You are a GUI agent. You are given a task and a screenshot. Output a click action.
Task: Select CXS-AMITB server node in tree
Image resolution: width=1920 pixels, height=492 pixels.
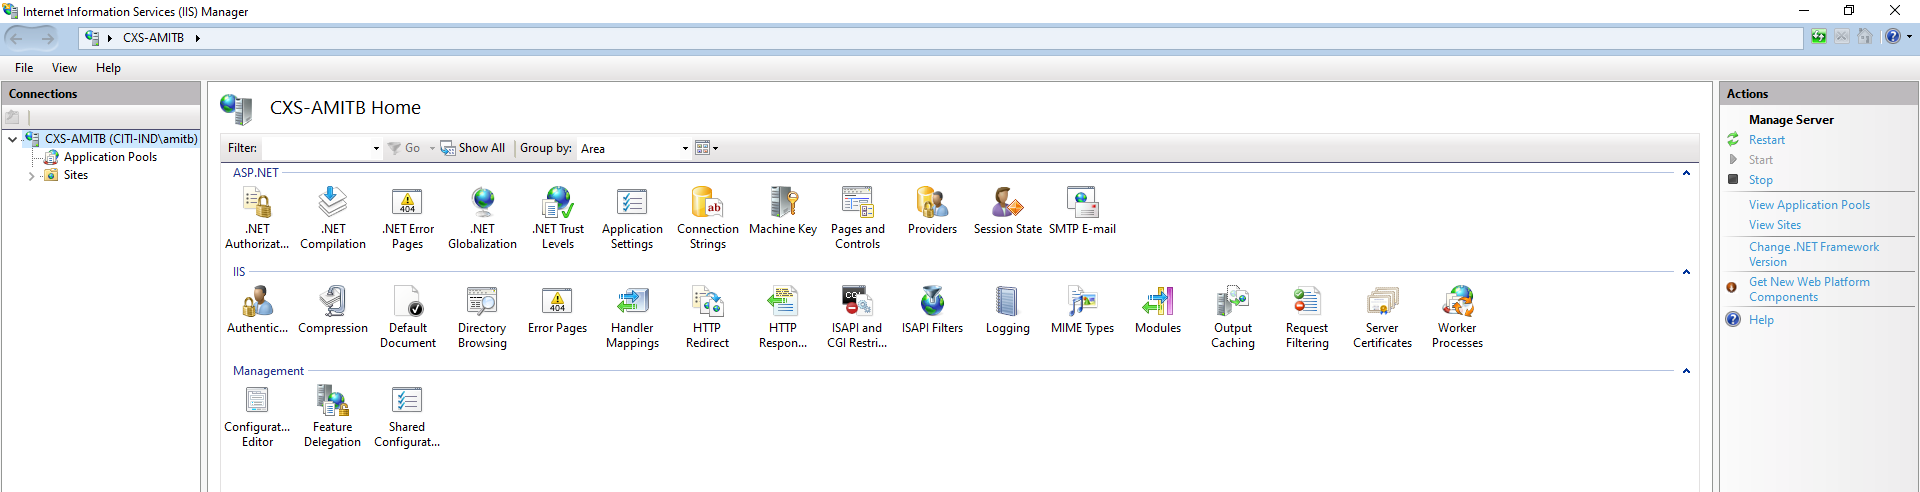click(121, 139)
